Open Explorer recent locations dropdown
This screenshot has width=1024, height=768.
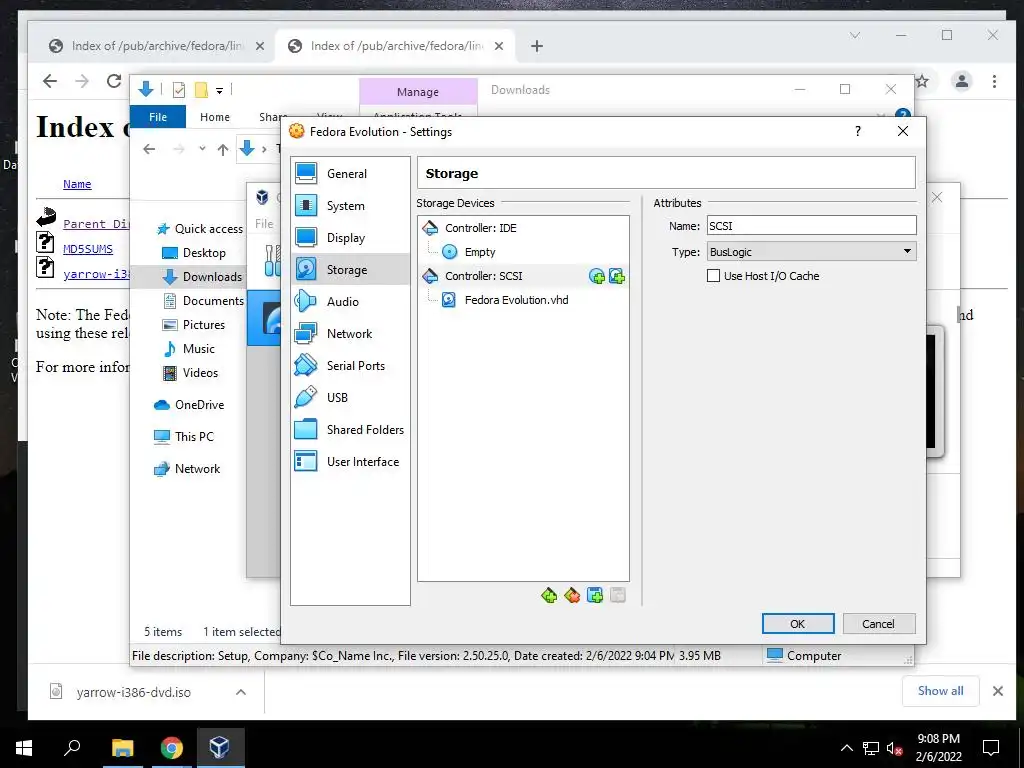[202, 149]
